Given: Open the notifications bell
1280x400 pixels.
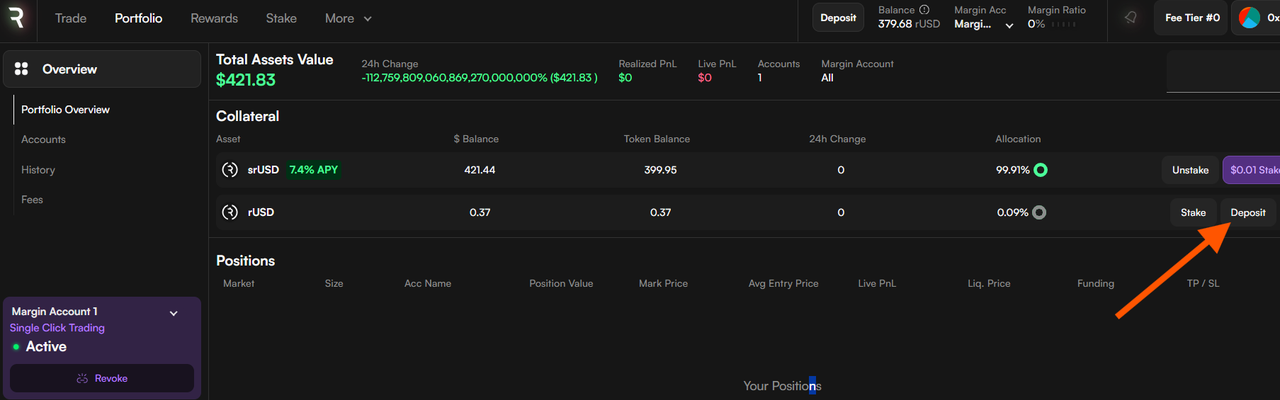Looking at the screenshot, I should coord(1129,18).
